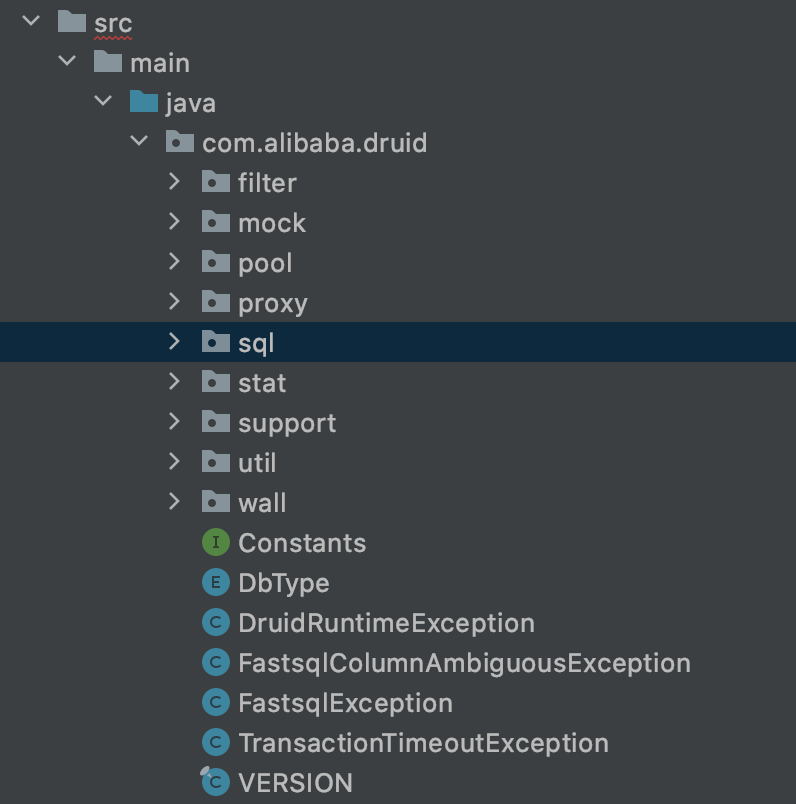Viewport: 796px width, 804px height.
Task: Select the mock package row
Action: [x=272, y=223]
